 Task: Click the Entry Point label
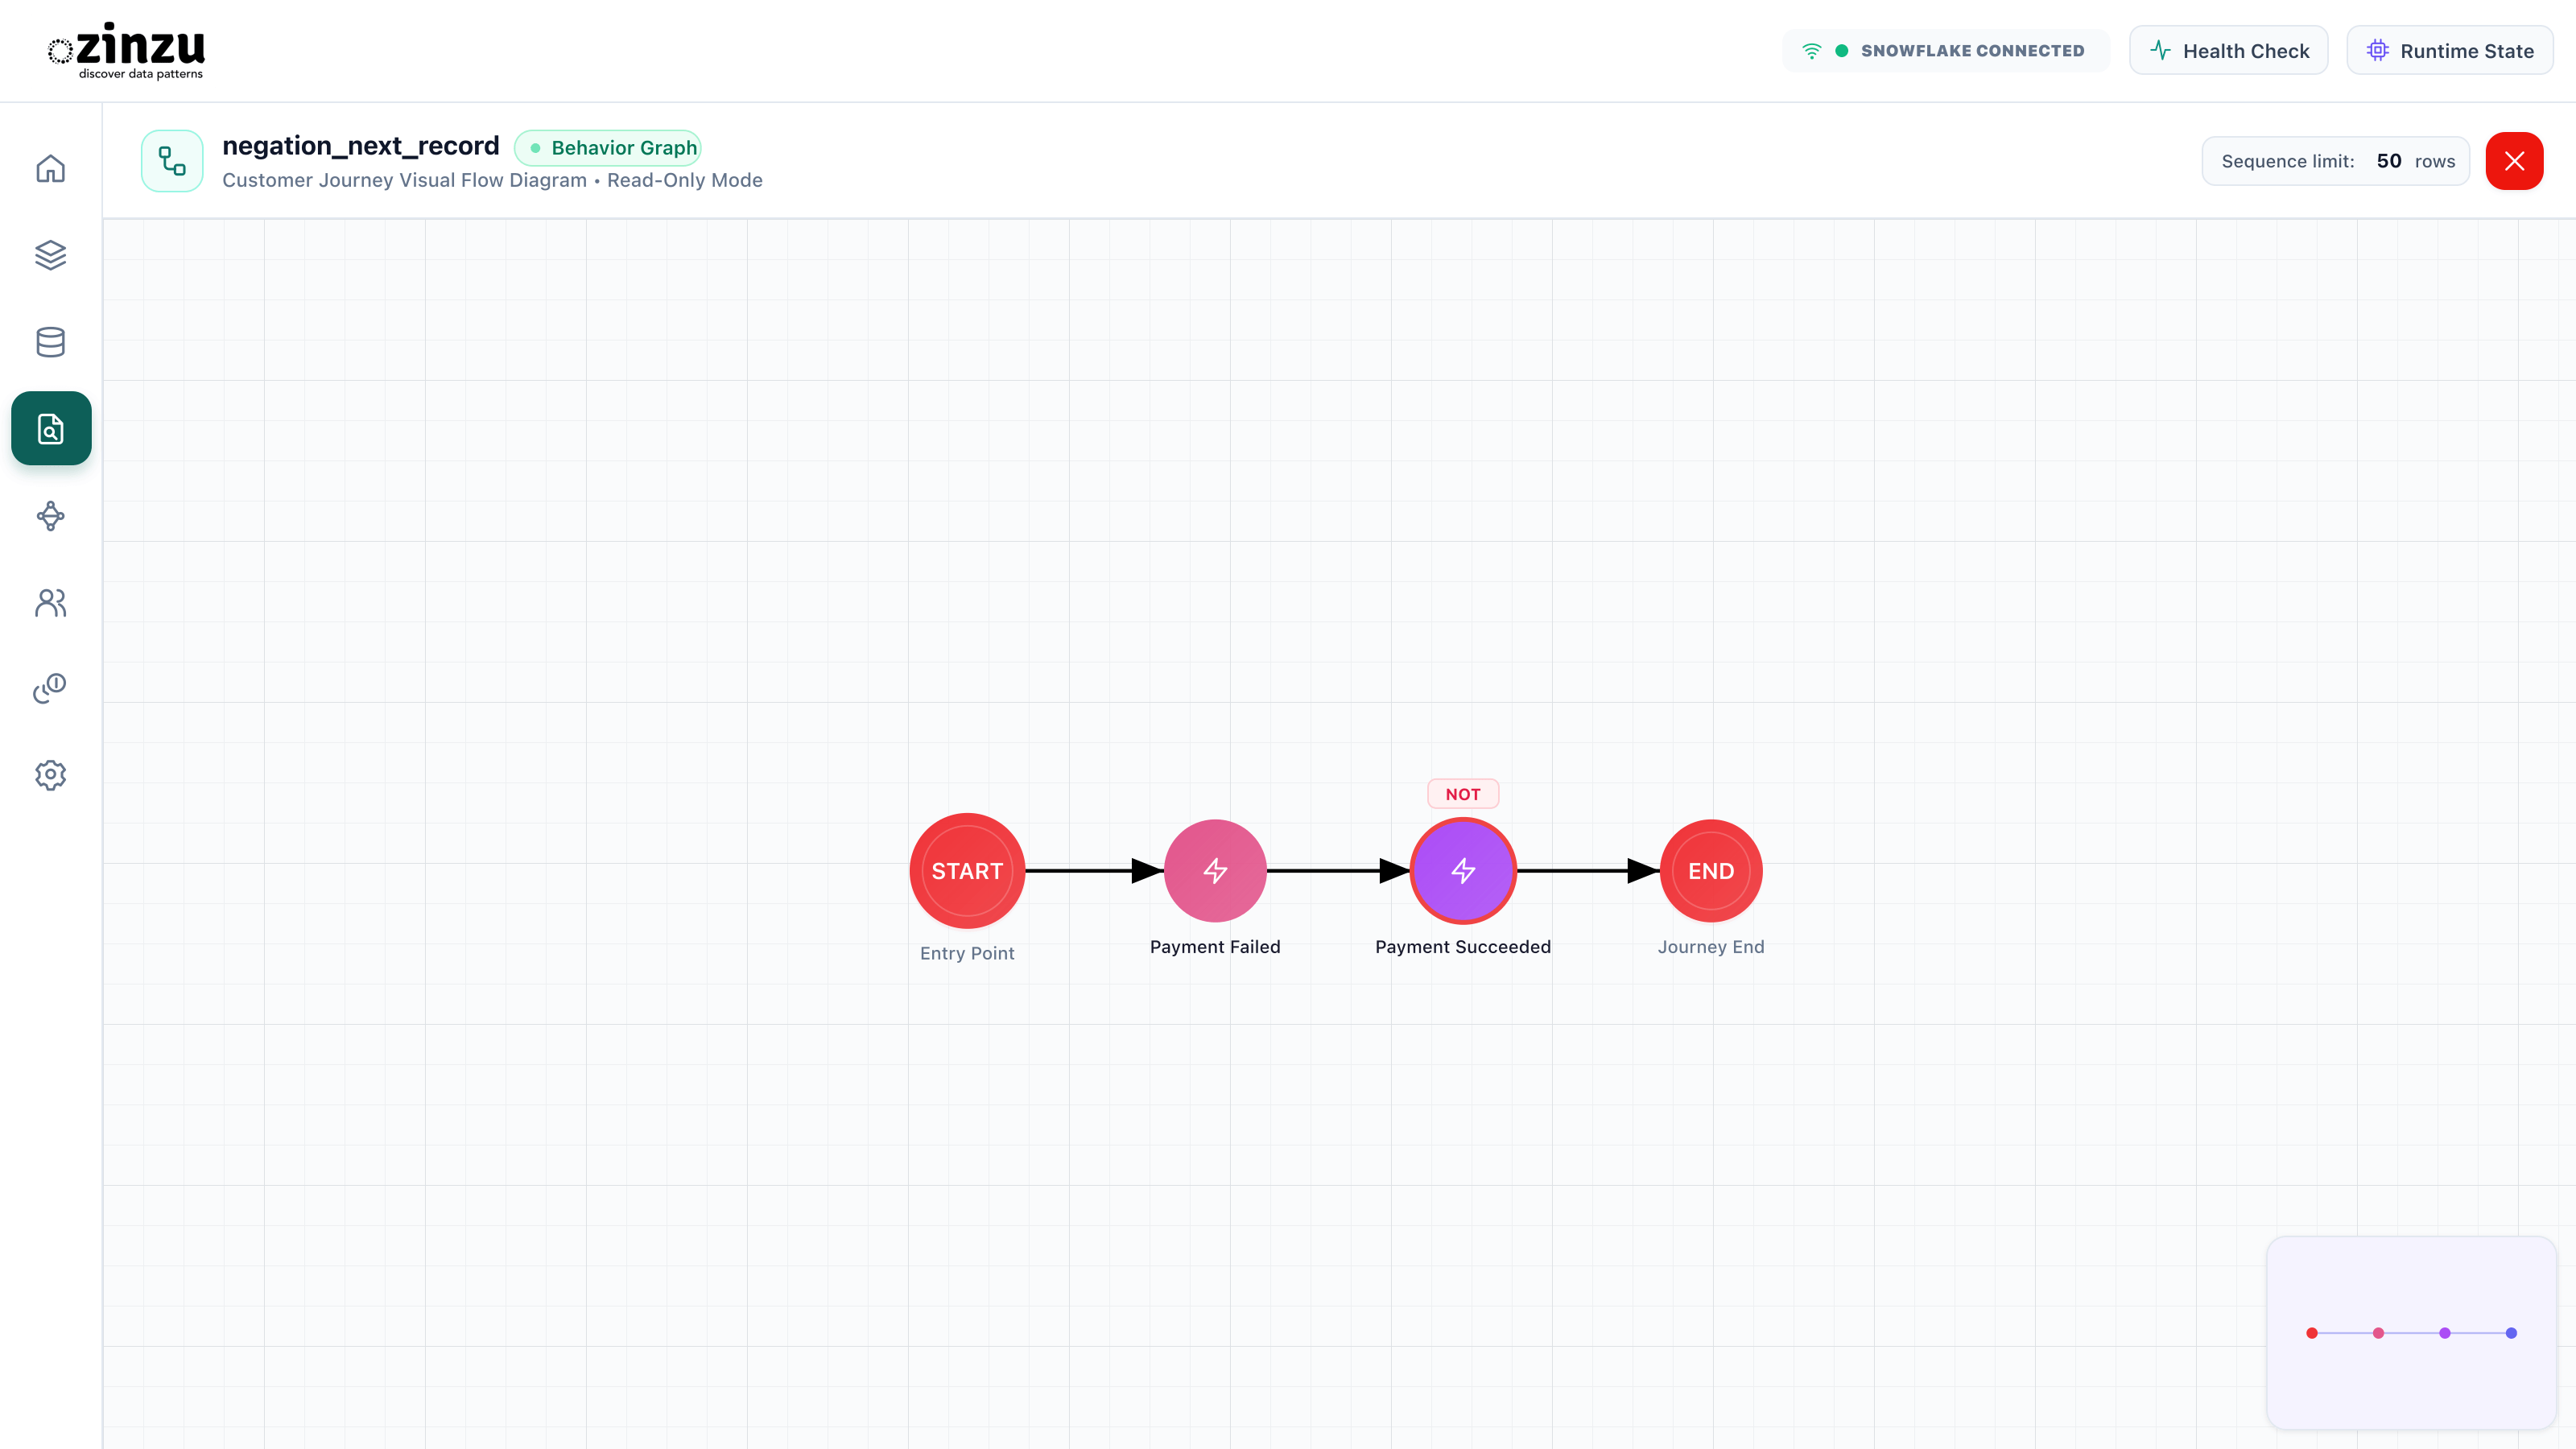(967, 953)
